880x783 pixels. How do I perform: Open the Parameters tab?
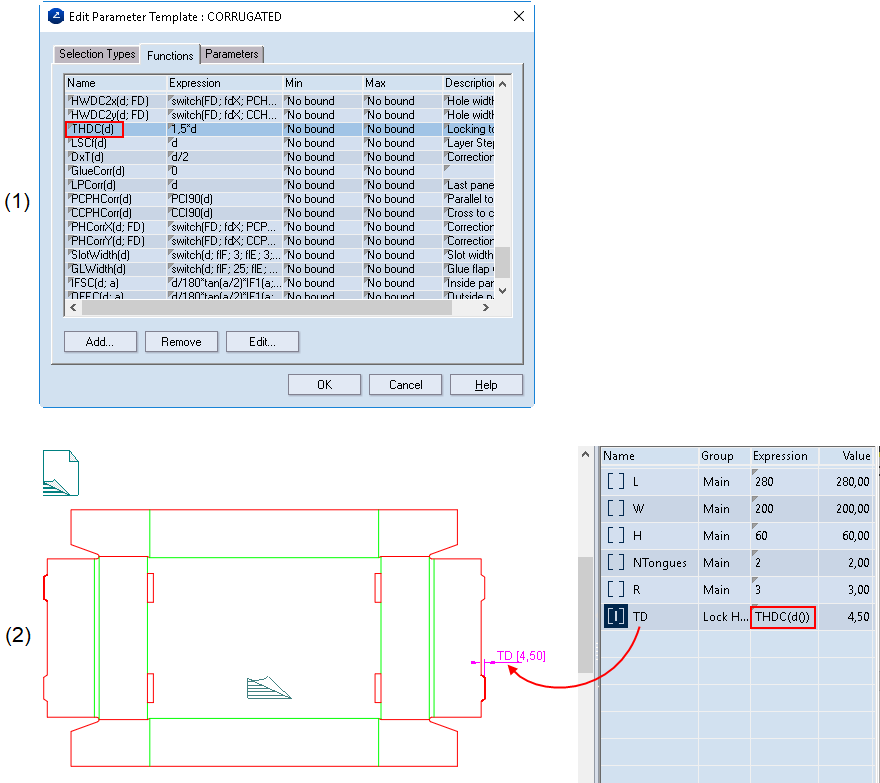tap(232, 54)
